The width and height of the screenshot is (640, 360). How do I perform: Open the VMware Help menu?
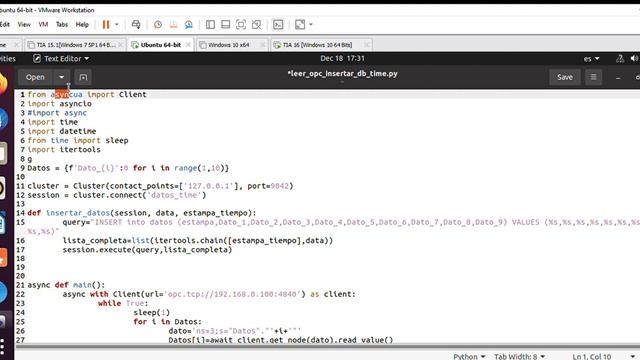(82, 24)
